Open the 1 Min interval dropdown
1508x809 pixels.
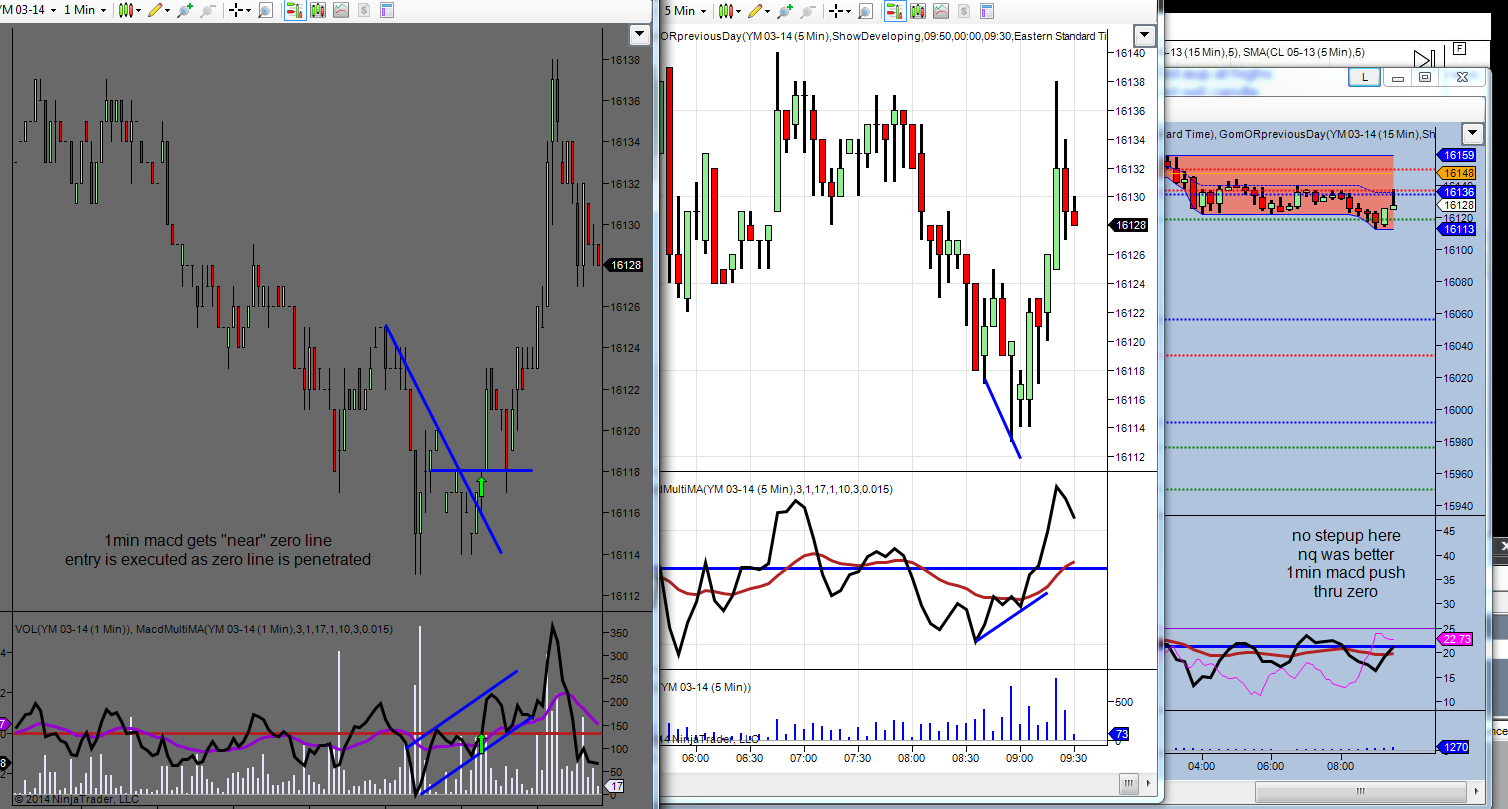tap(85, 10)
